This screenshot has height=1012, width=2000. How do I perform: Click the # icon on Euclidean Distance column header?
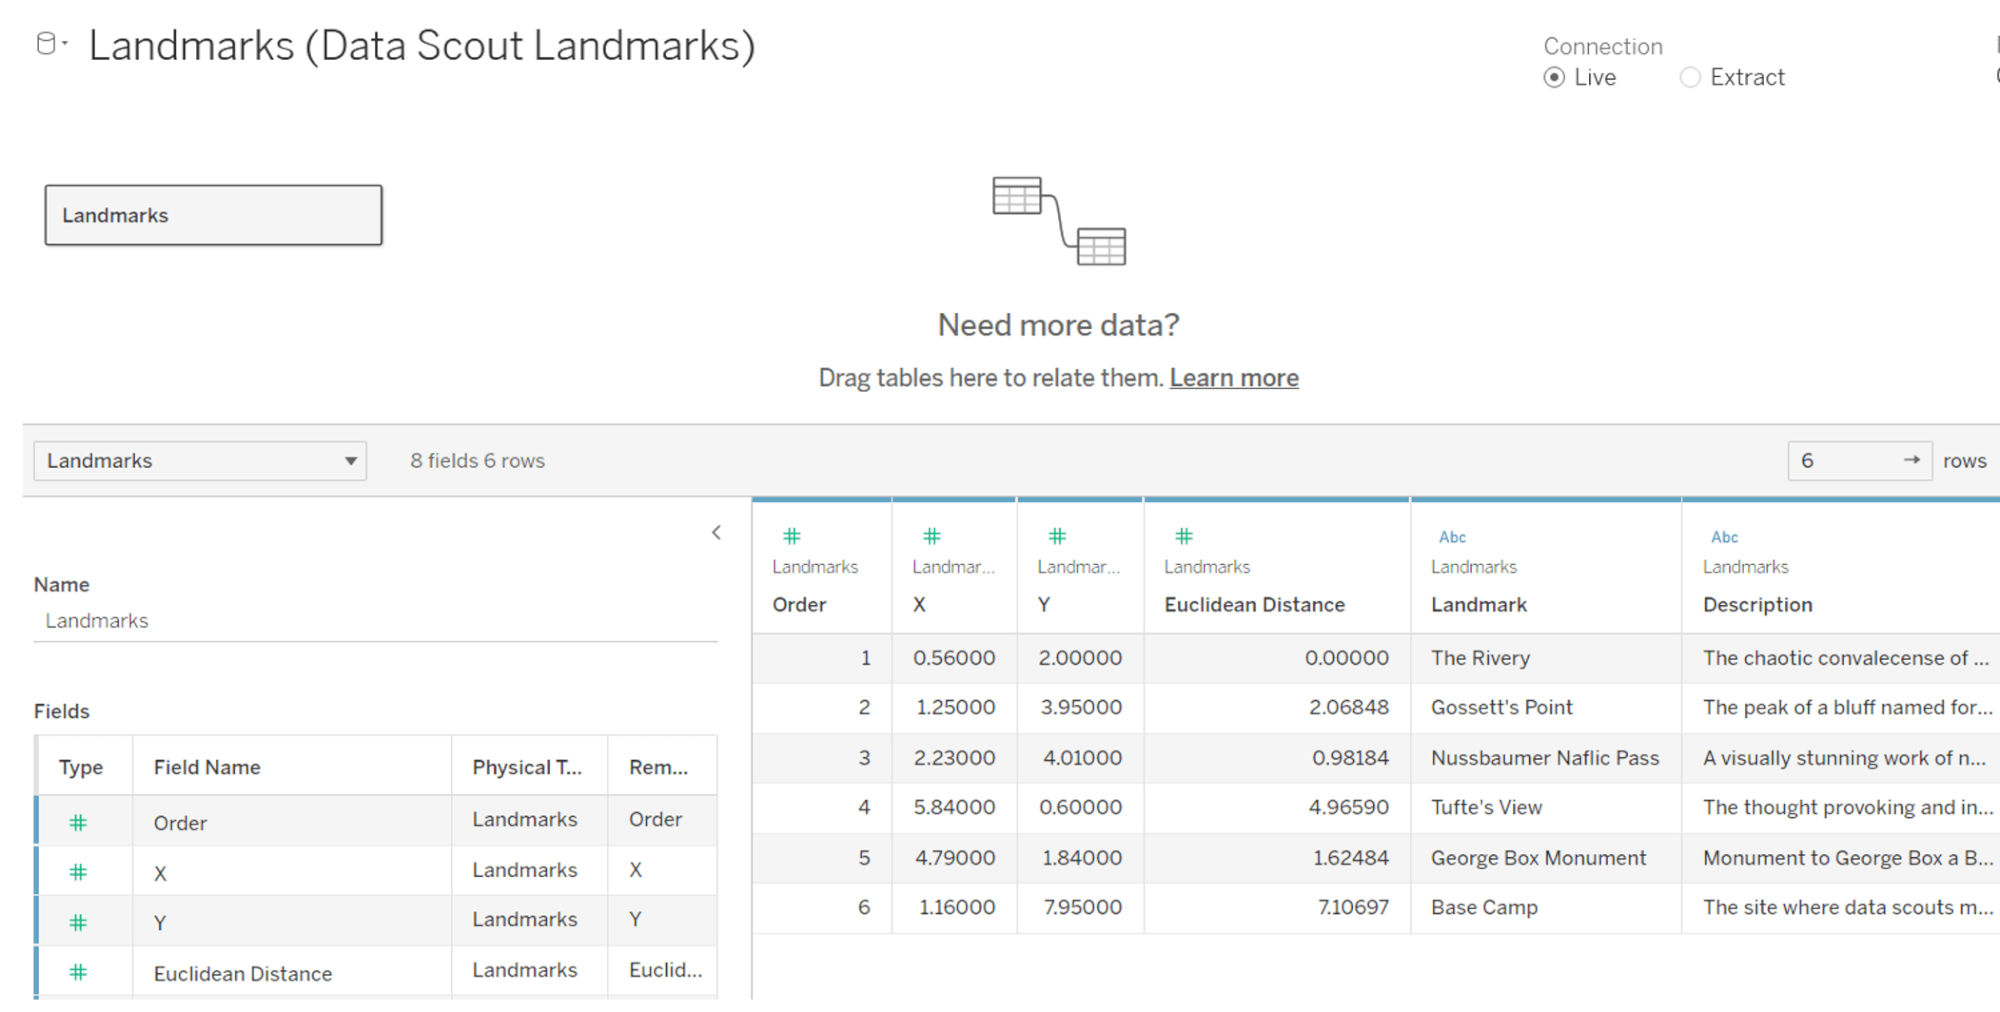[1183, 536]
